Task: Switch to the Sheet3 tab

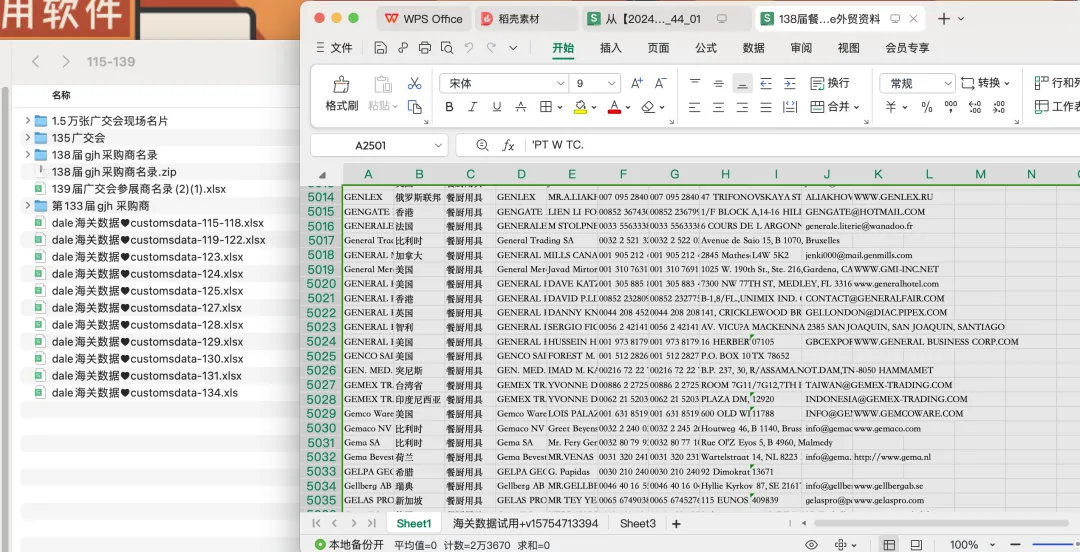Action: [x=638, y=524]
